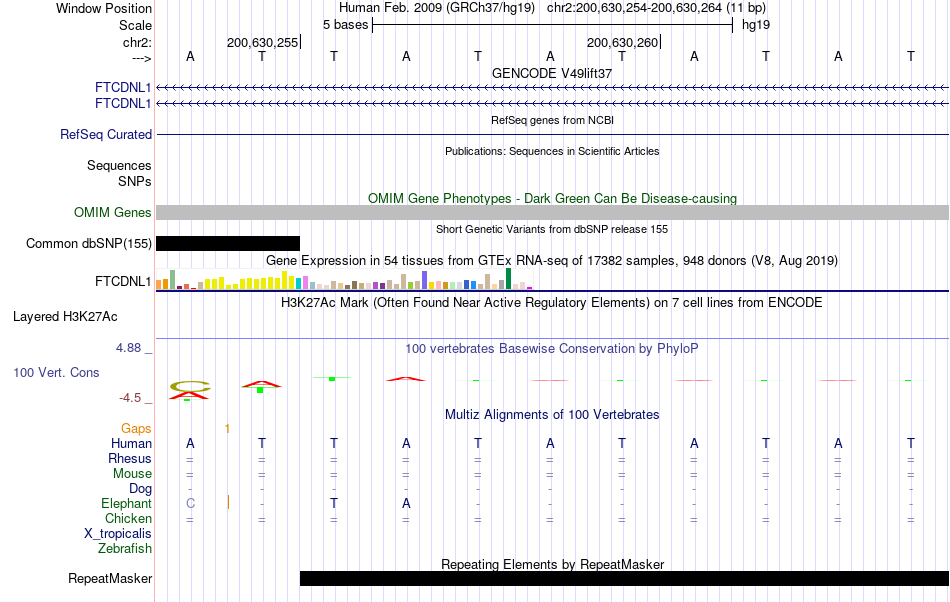The image size is (950, 602).
Task: Click the Human species label
Action: pyautogui.click(x=131, y=443)
